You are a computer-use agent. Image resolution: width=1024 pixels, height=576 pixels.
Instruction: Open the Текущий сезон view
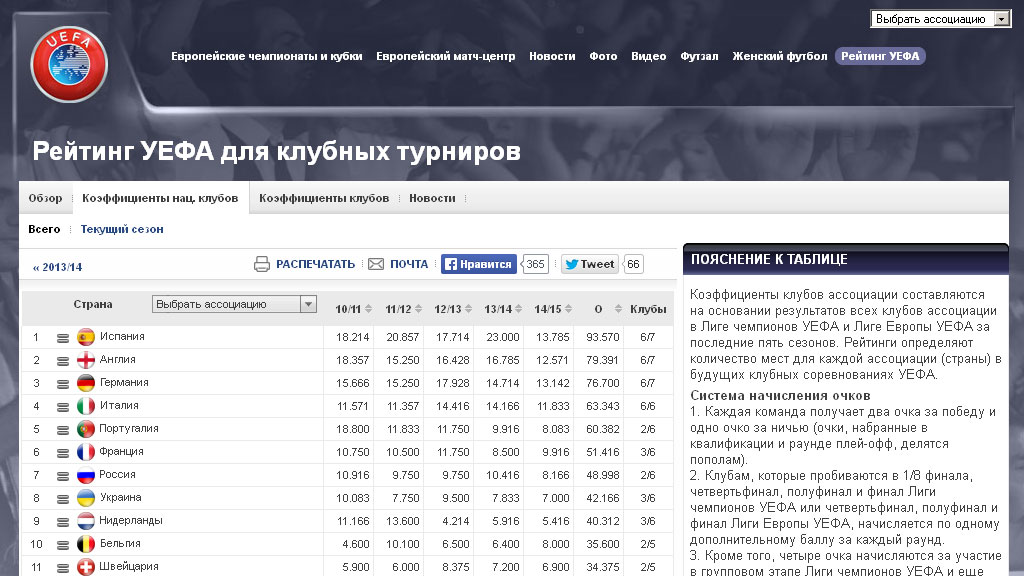coord(122,229)
